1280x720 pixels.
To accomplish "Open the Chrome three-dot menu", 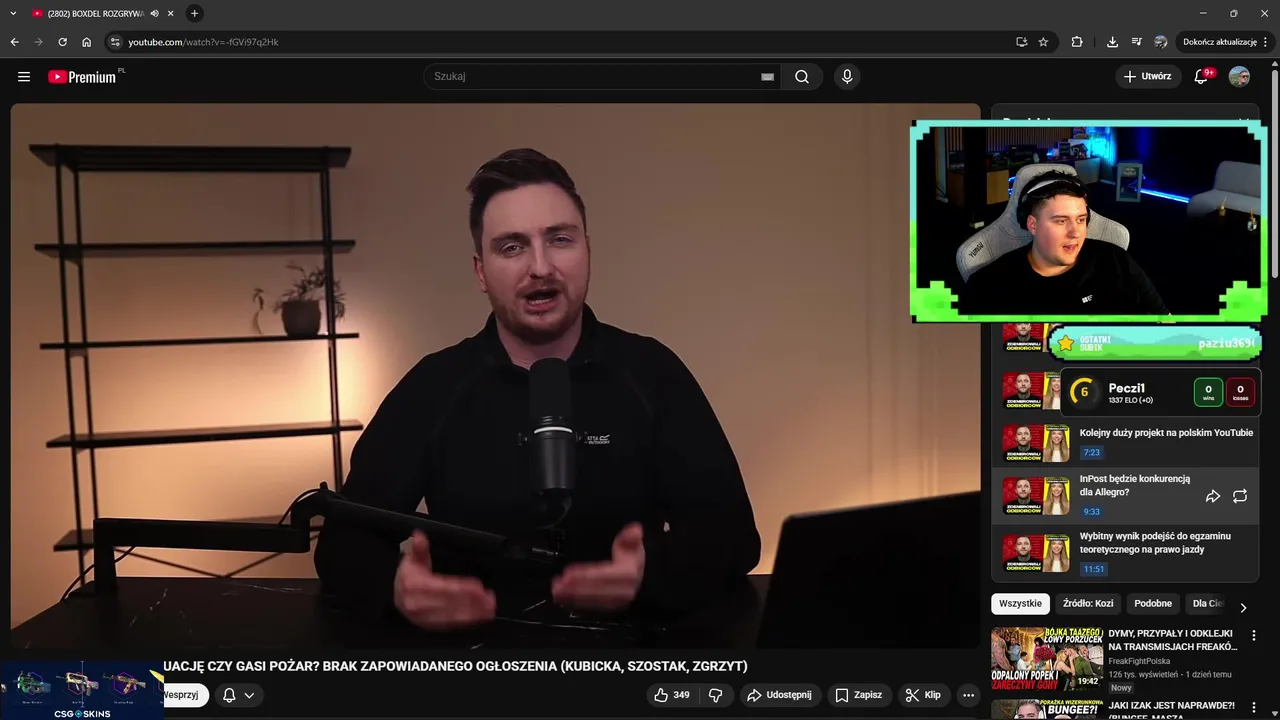I will pos(1266,42).
